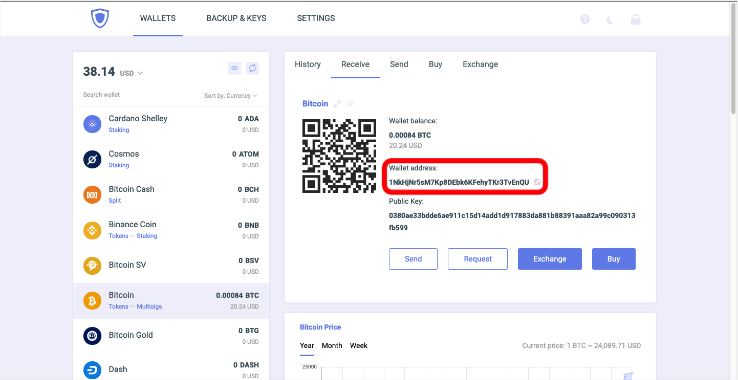Click Split link under Bitcoin Cash

point(115,201)
